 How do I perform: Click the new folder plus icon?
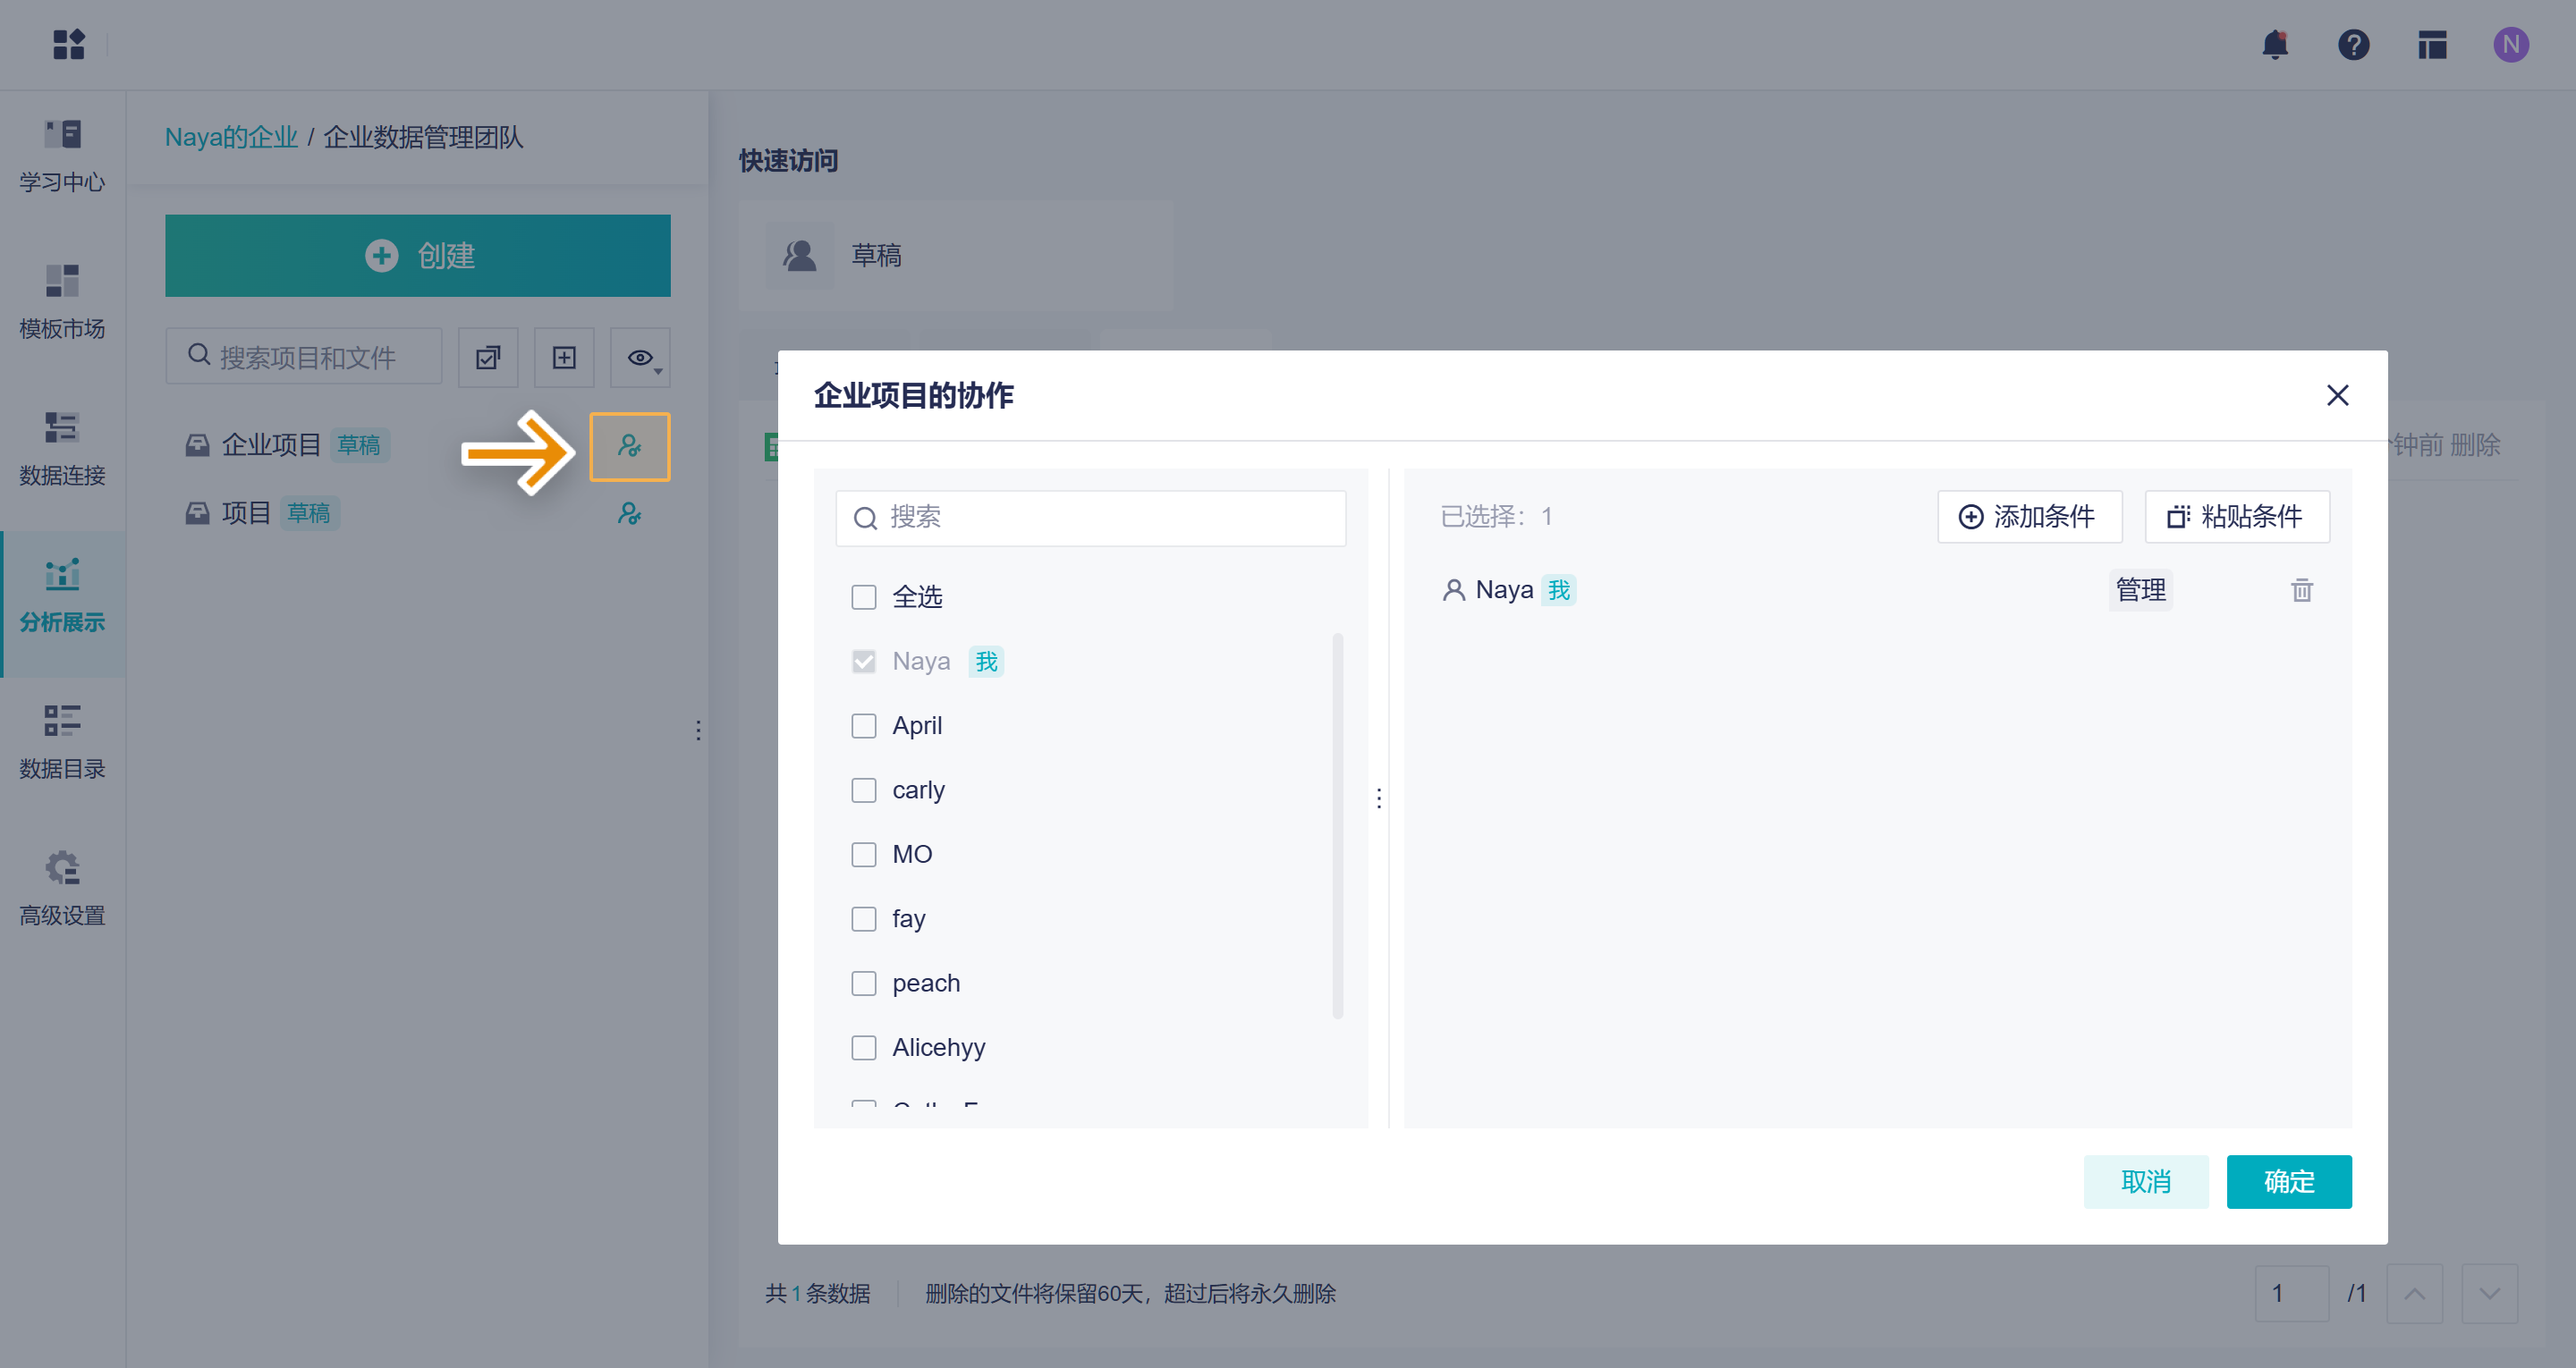tap(564, 358)
